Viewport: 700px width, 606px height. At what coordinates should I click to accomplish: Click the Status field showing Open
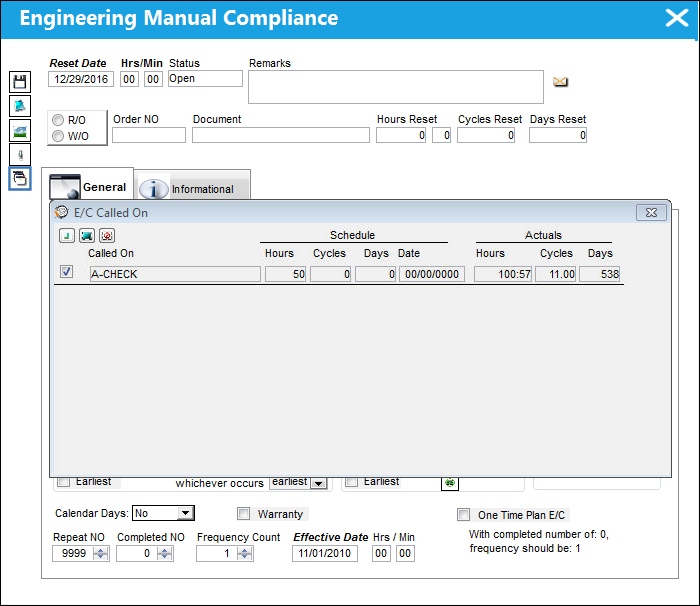(205, 79)
